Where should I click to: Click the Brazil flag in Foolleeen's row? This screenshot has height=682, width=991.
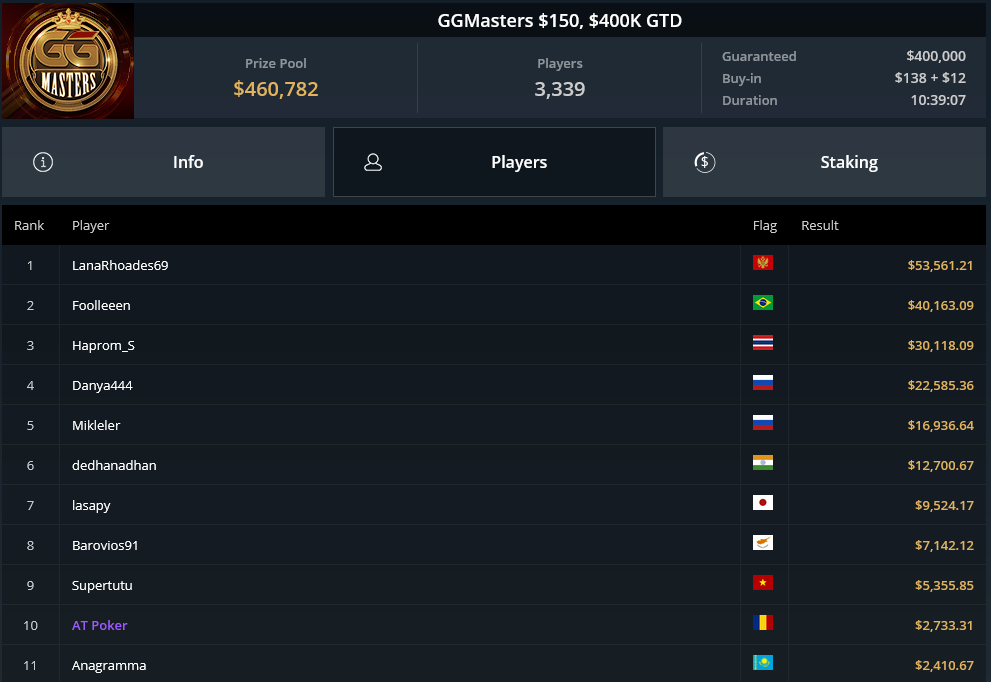coord(763,303)
